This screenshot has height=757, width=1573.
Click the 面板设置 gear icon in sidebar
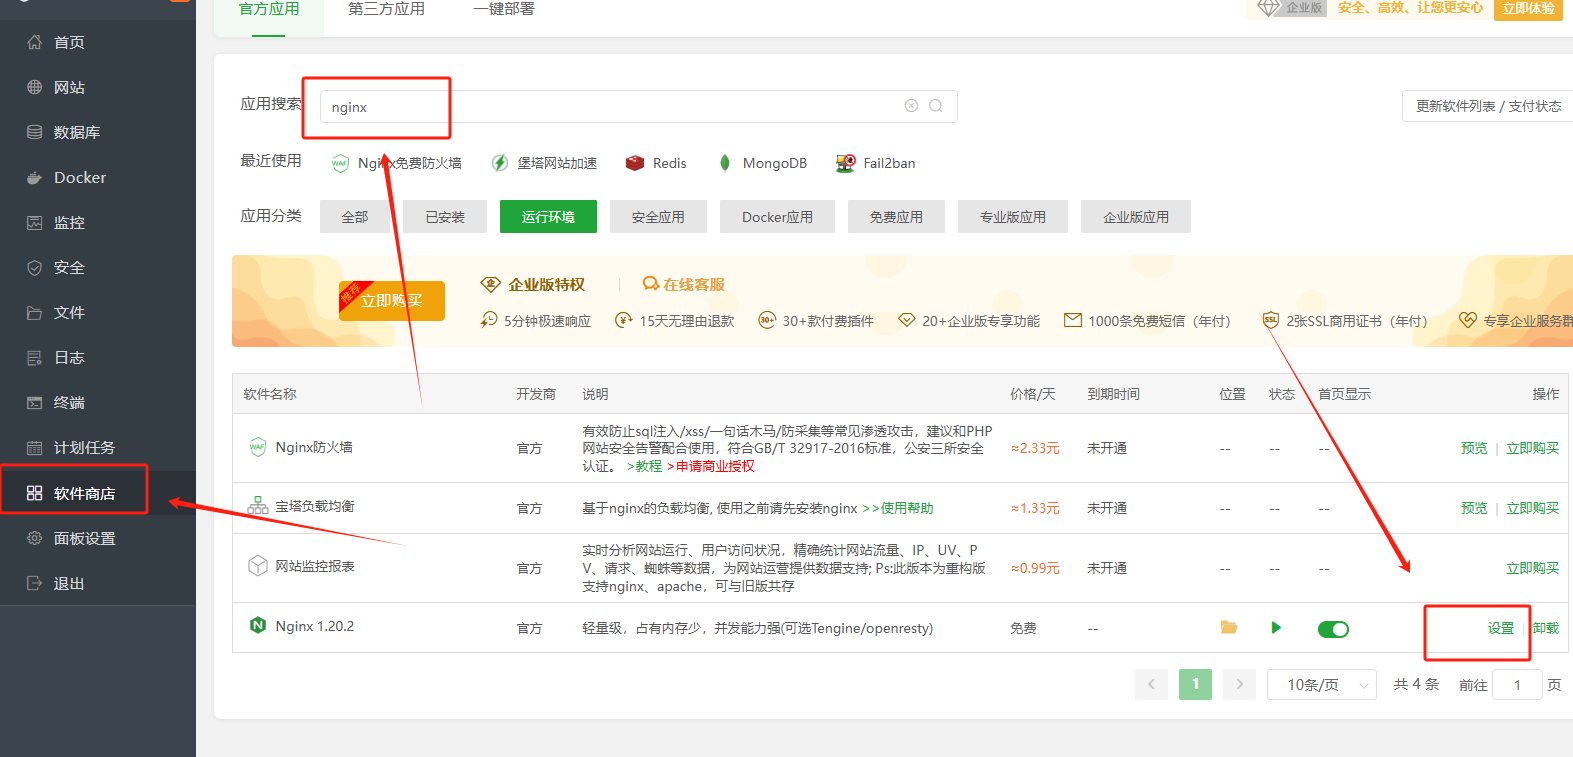point(34,538)
